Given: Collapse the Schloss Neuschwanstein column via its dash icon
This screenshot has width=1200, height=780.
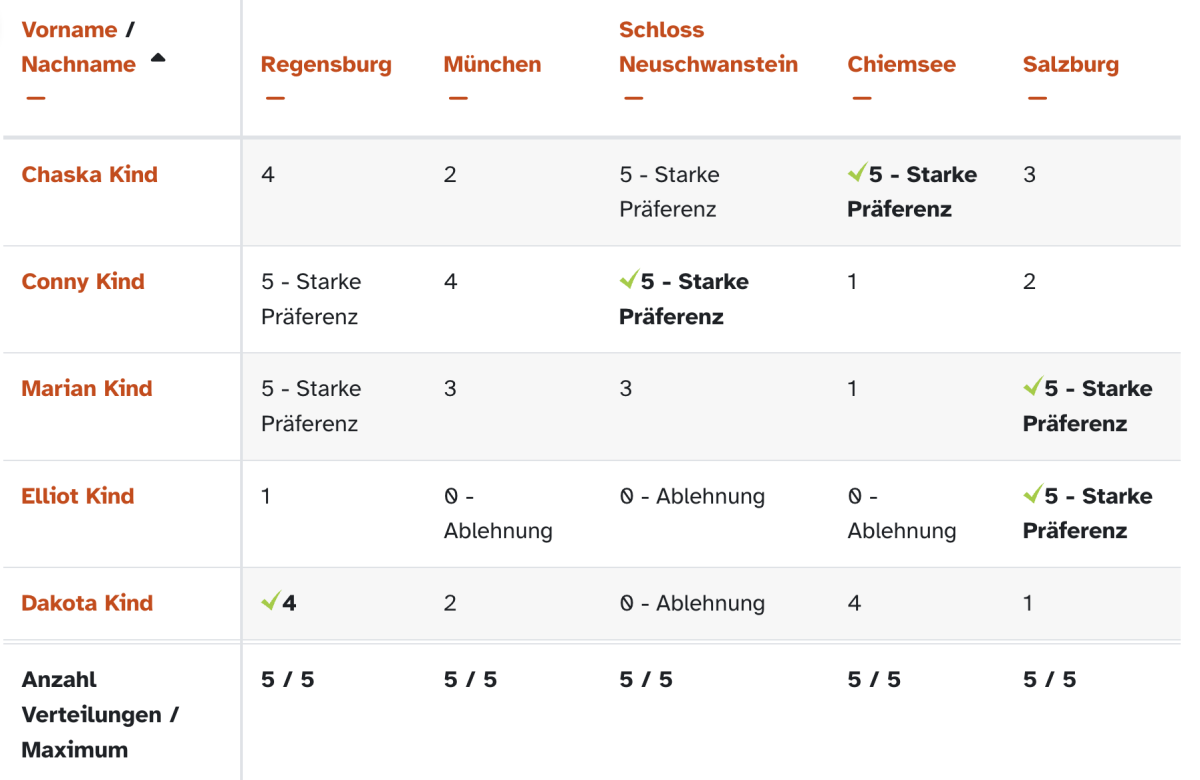Looking at the screenshot, I should pos(633,98).
